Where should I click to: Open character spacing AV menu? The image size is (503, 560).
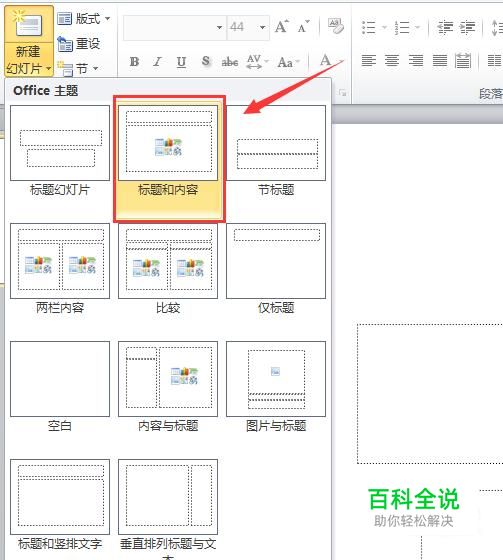click(257, 62)
